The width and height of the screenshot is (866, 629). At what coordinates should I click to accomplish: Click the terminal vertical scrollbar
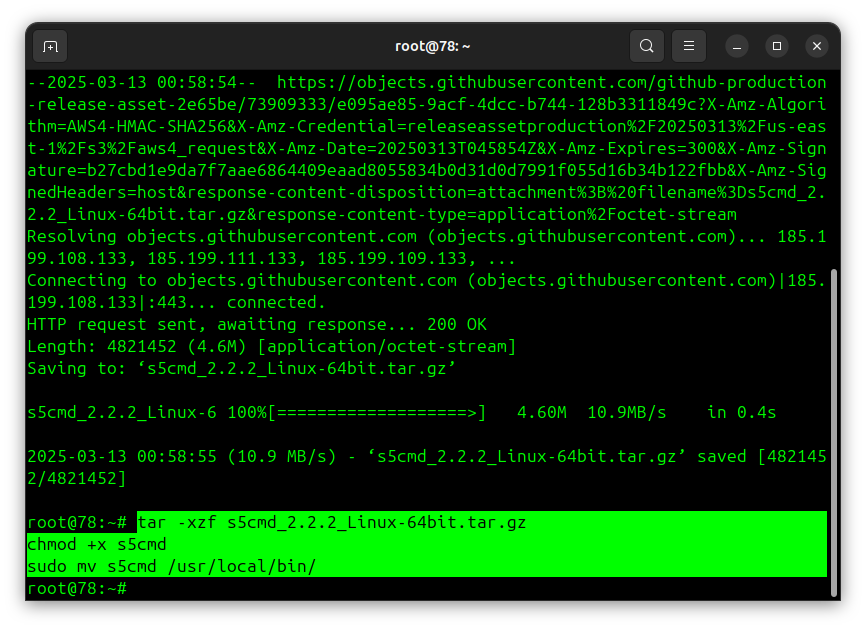[x=834, y=432]
